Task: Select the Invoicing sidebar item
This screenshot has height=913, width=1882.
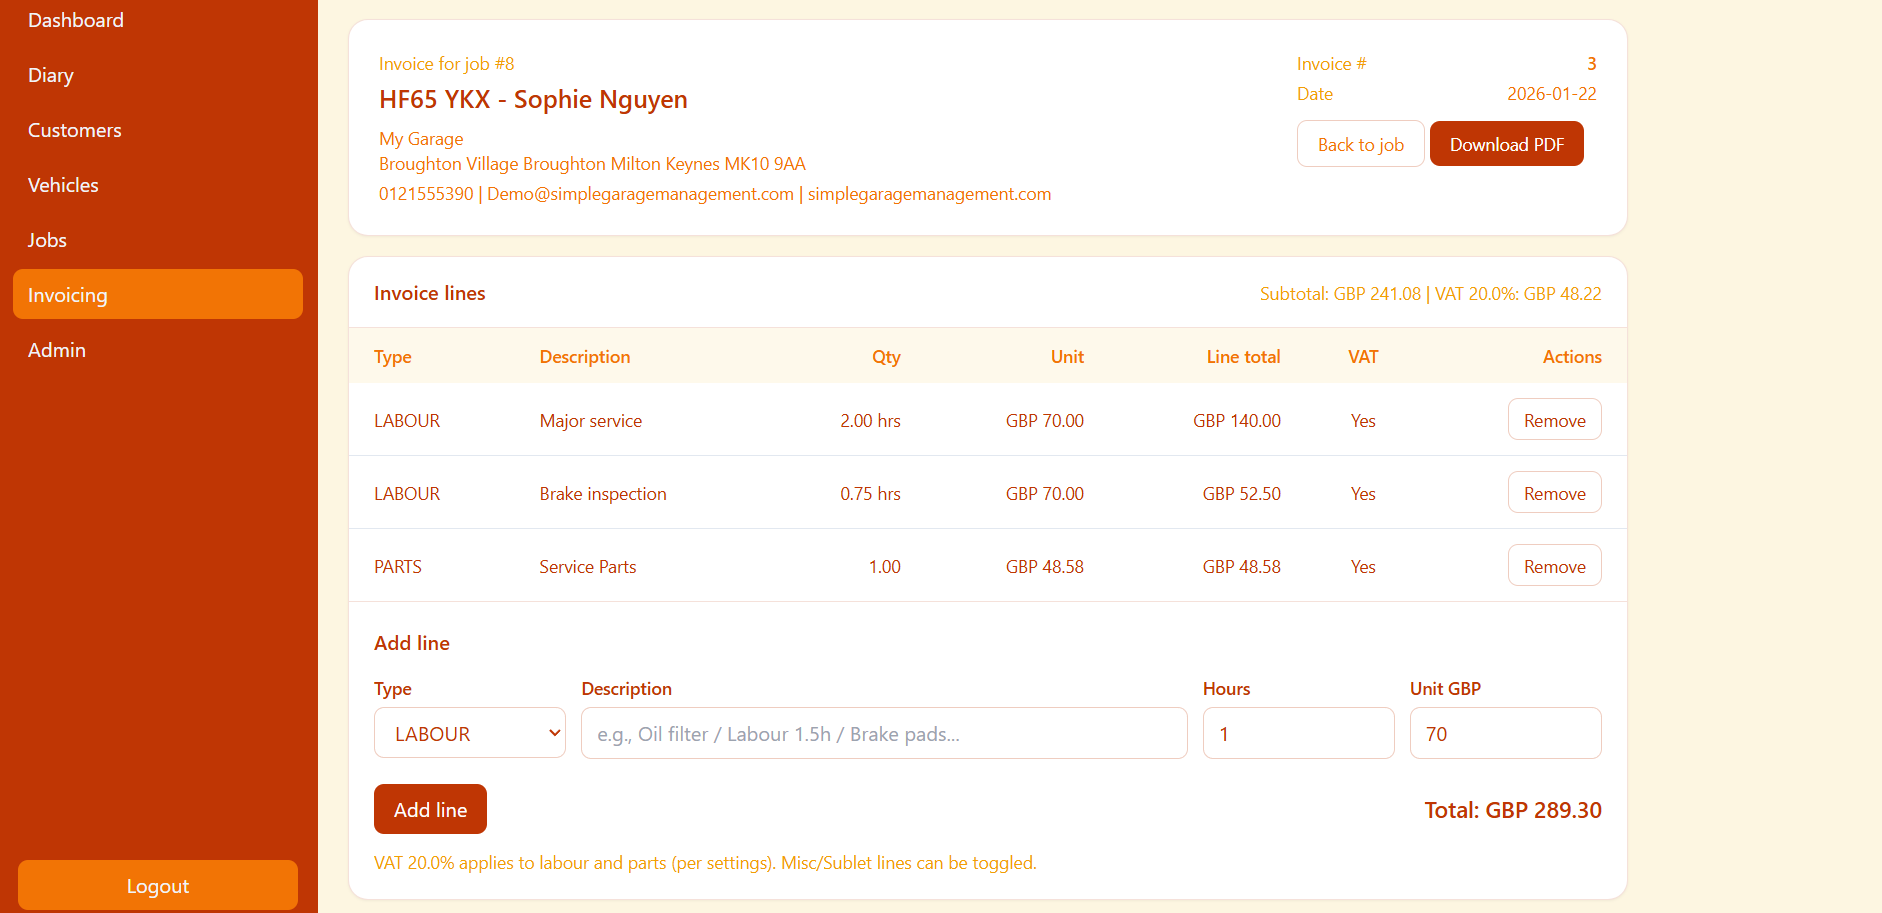Action: pyautogui.click(x=158, y=295)
